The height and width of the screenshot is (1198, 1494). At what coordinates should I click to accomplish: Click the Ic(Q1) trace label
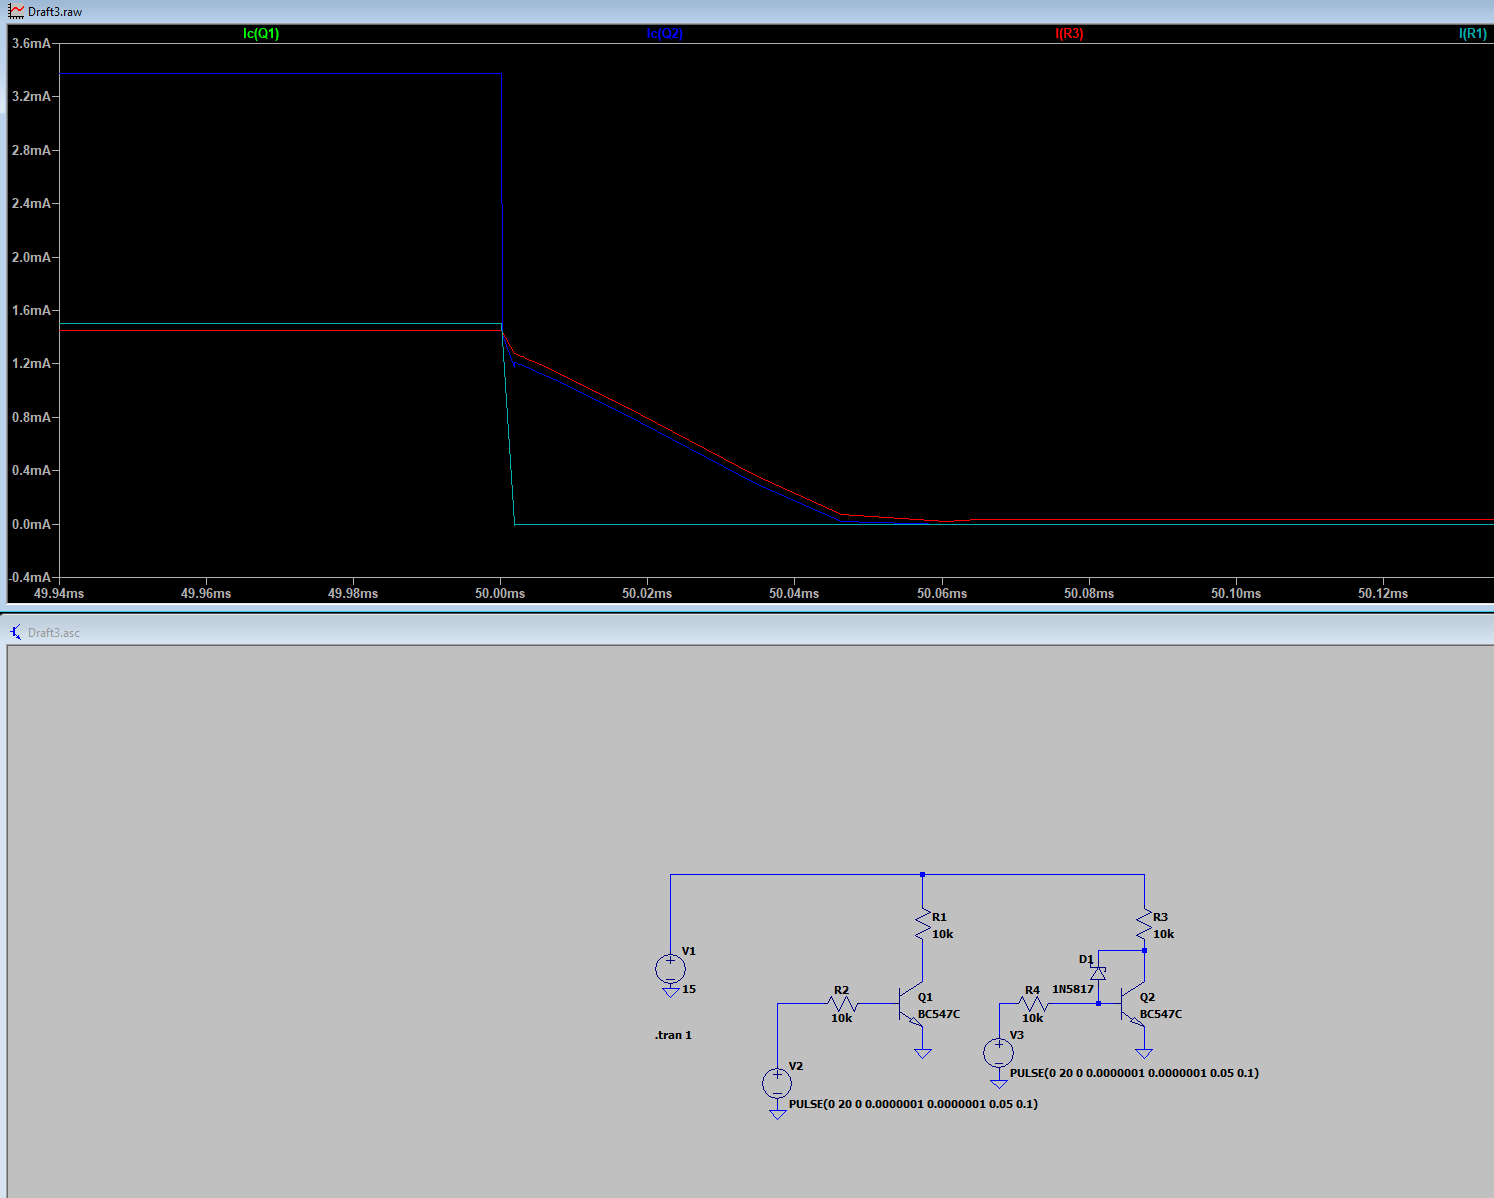[261, 34]
